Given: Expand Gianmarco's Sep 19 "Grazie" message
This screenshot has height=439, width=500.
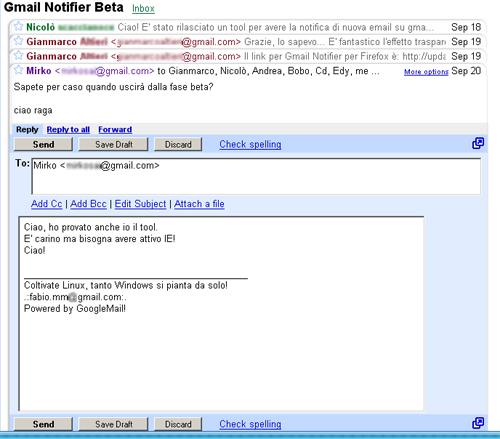Looking at the screenshot, I should (x=247, y=42).
